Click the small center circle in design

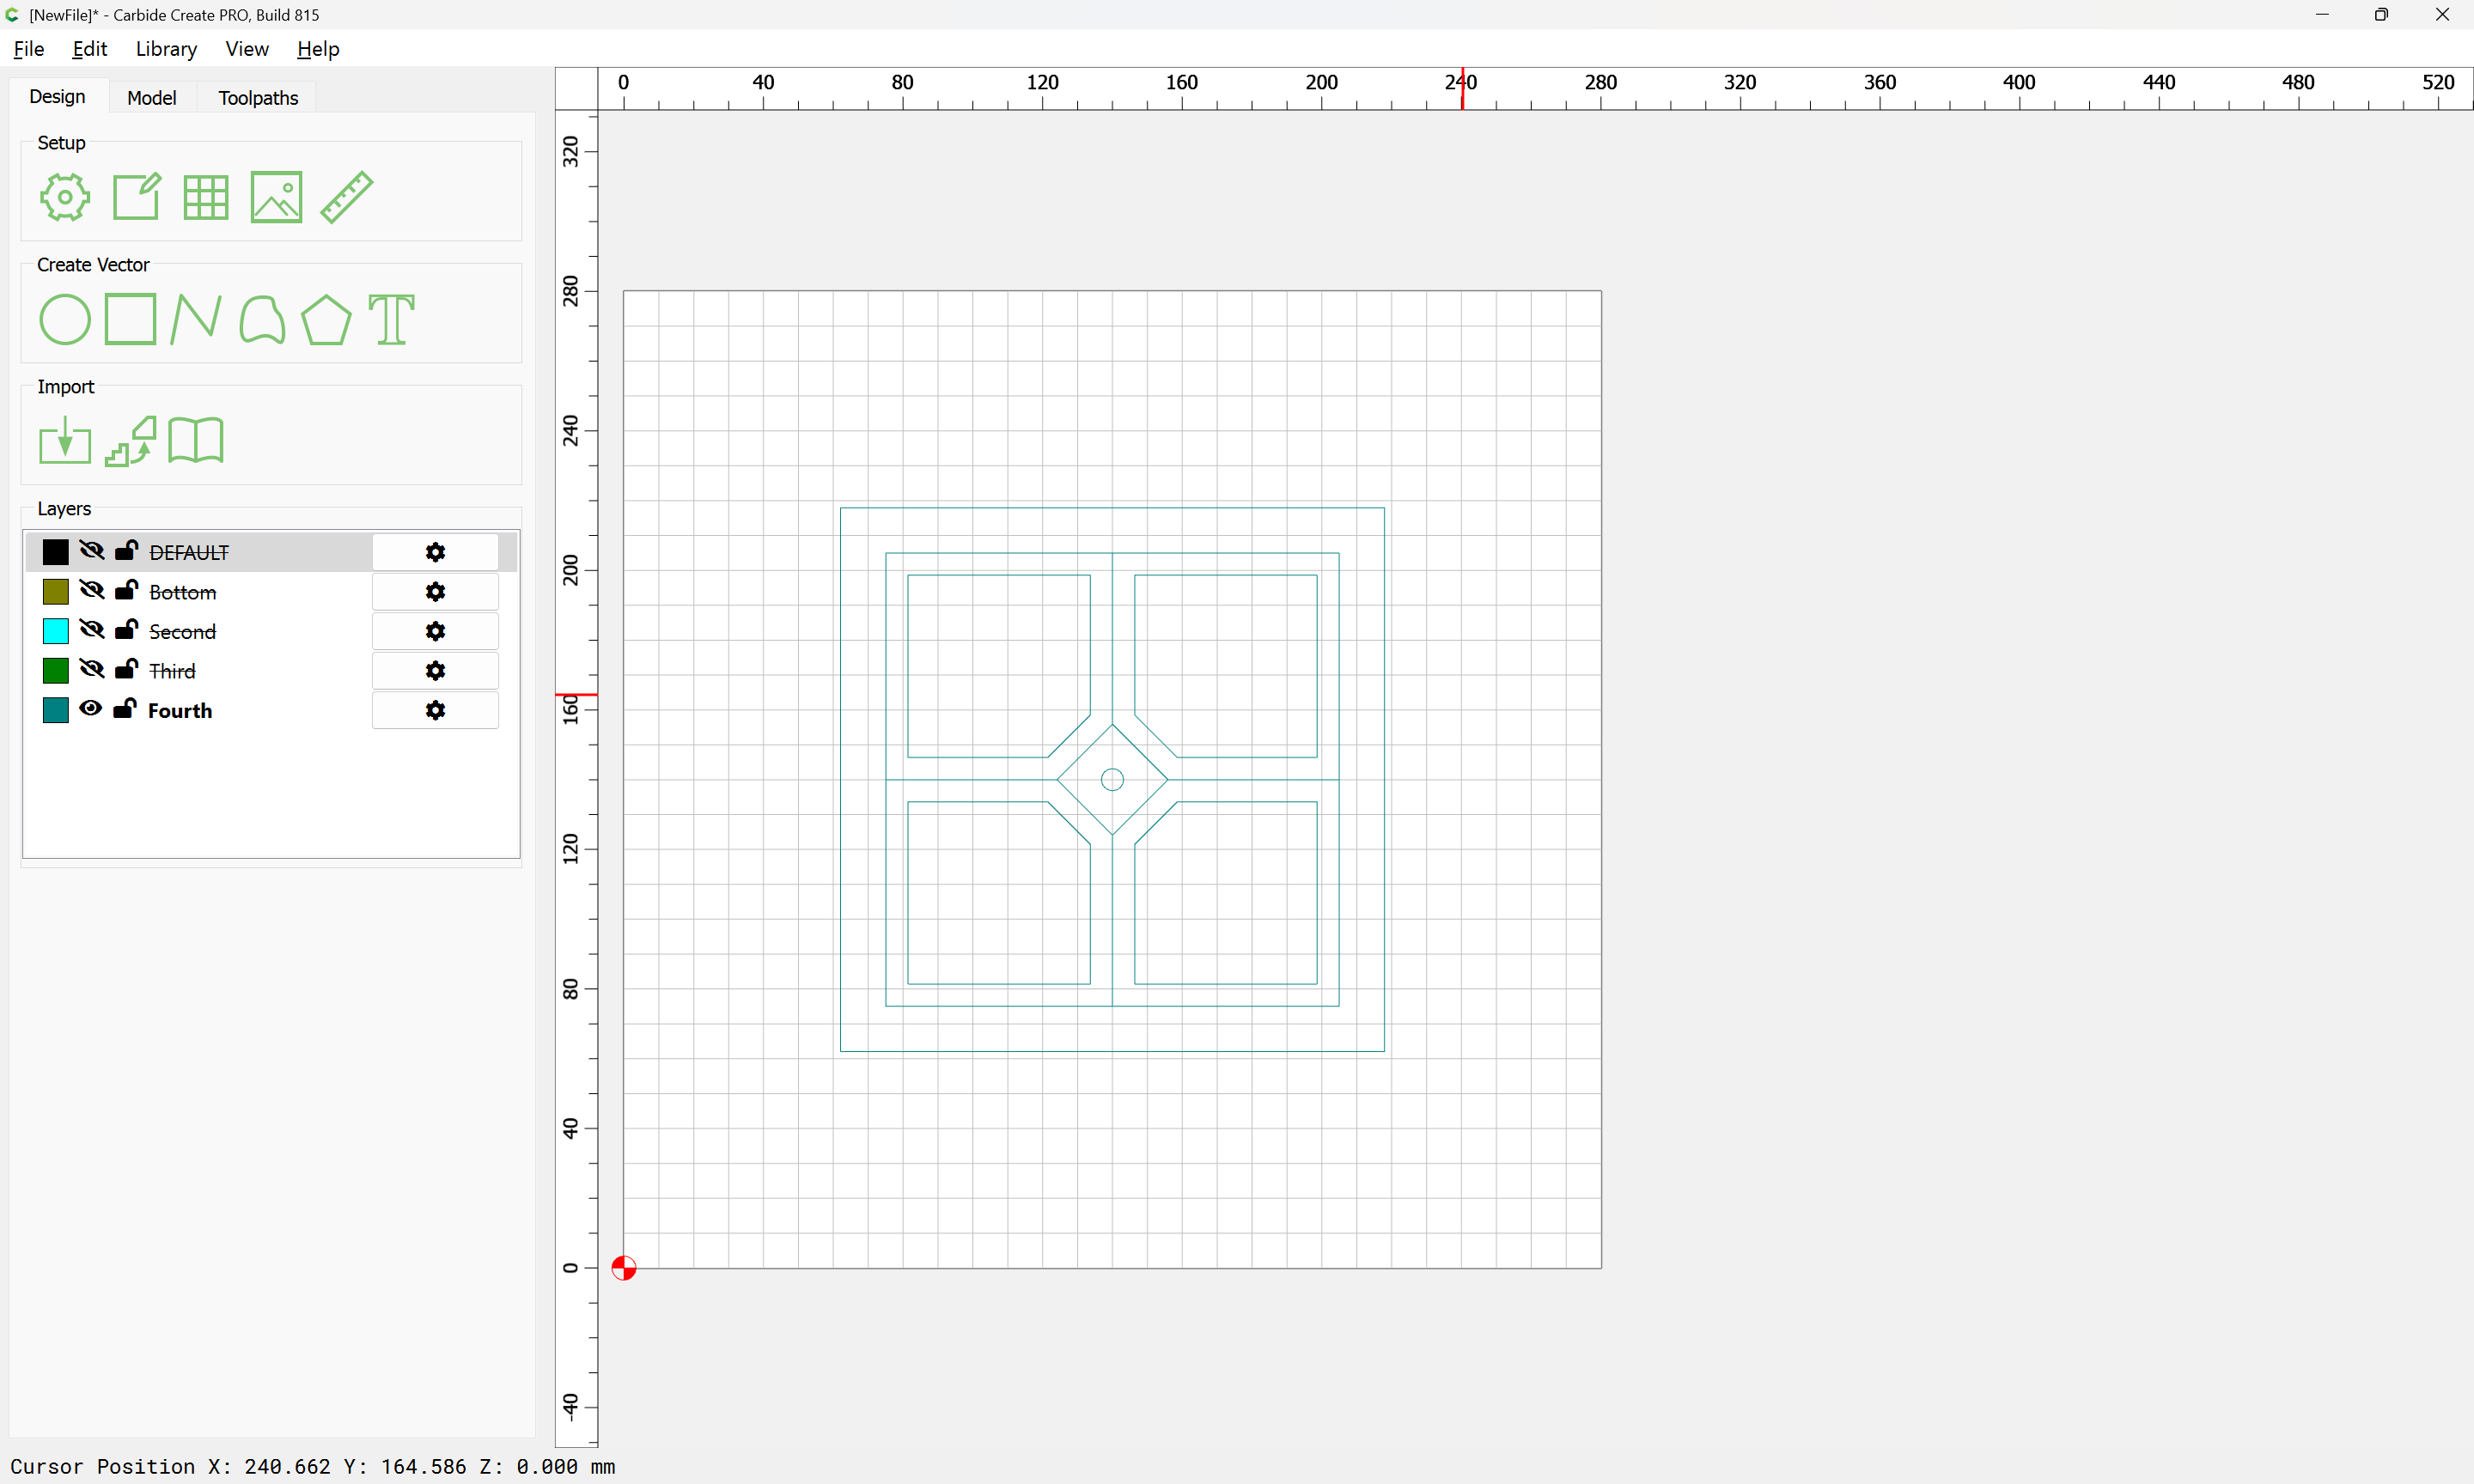(x=1112, y=779)
